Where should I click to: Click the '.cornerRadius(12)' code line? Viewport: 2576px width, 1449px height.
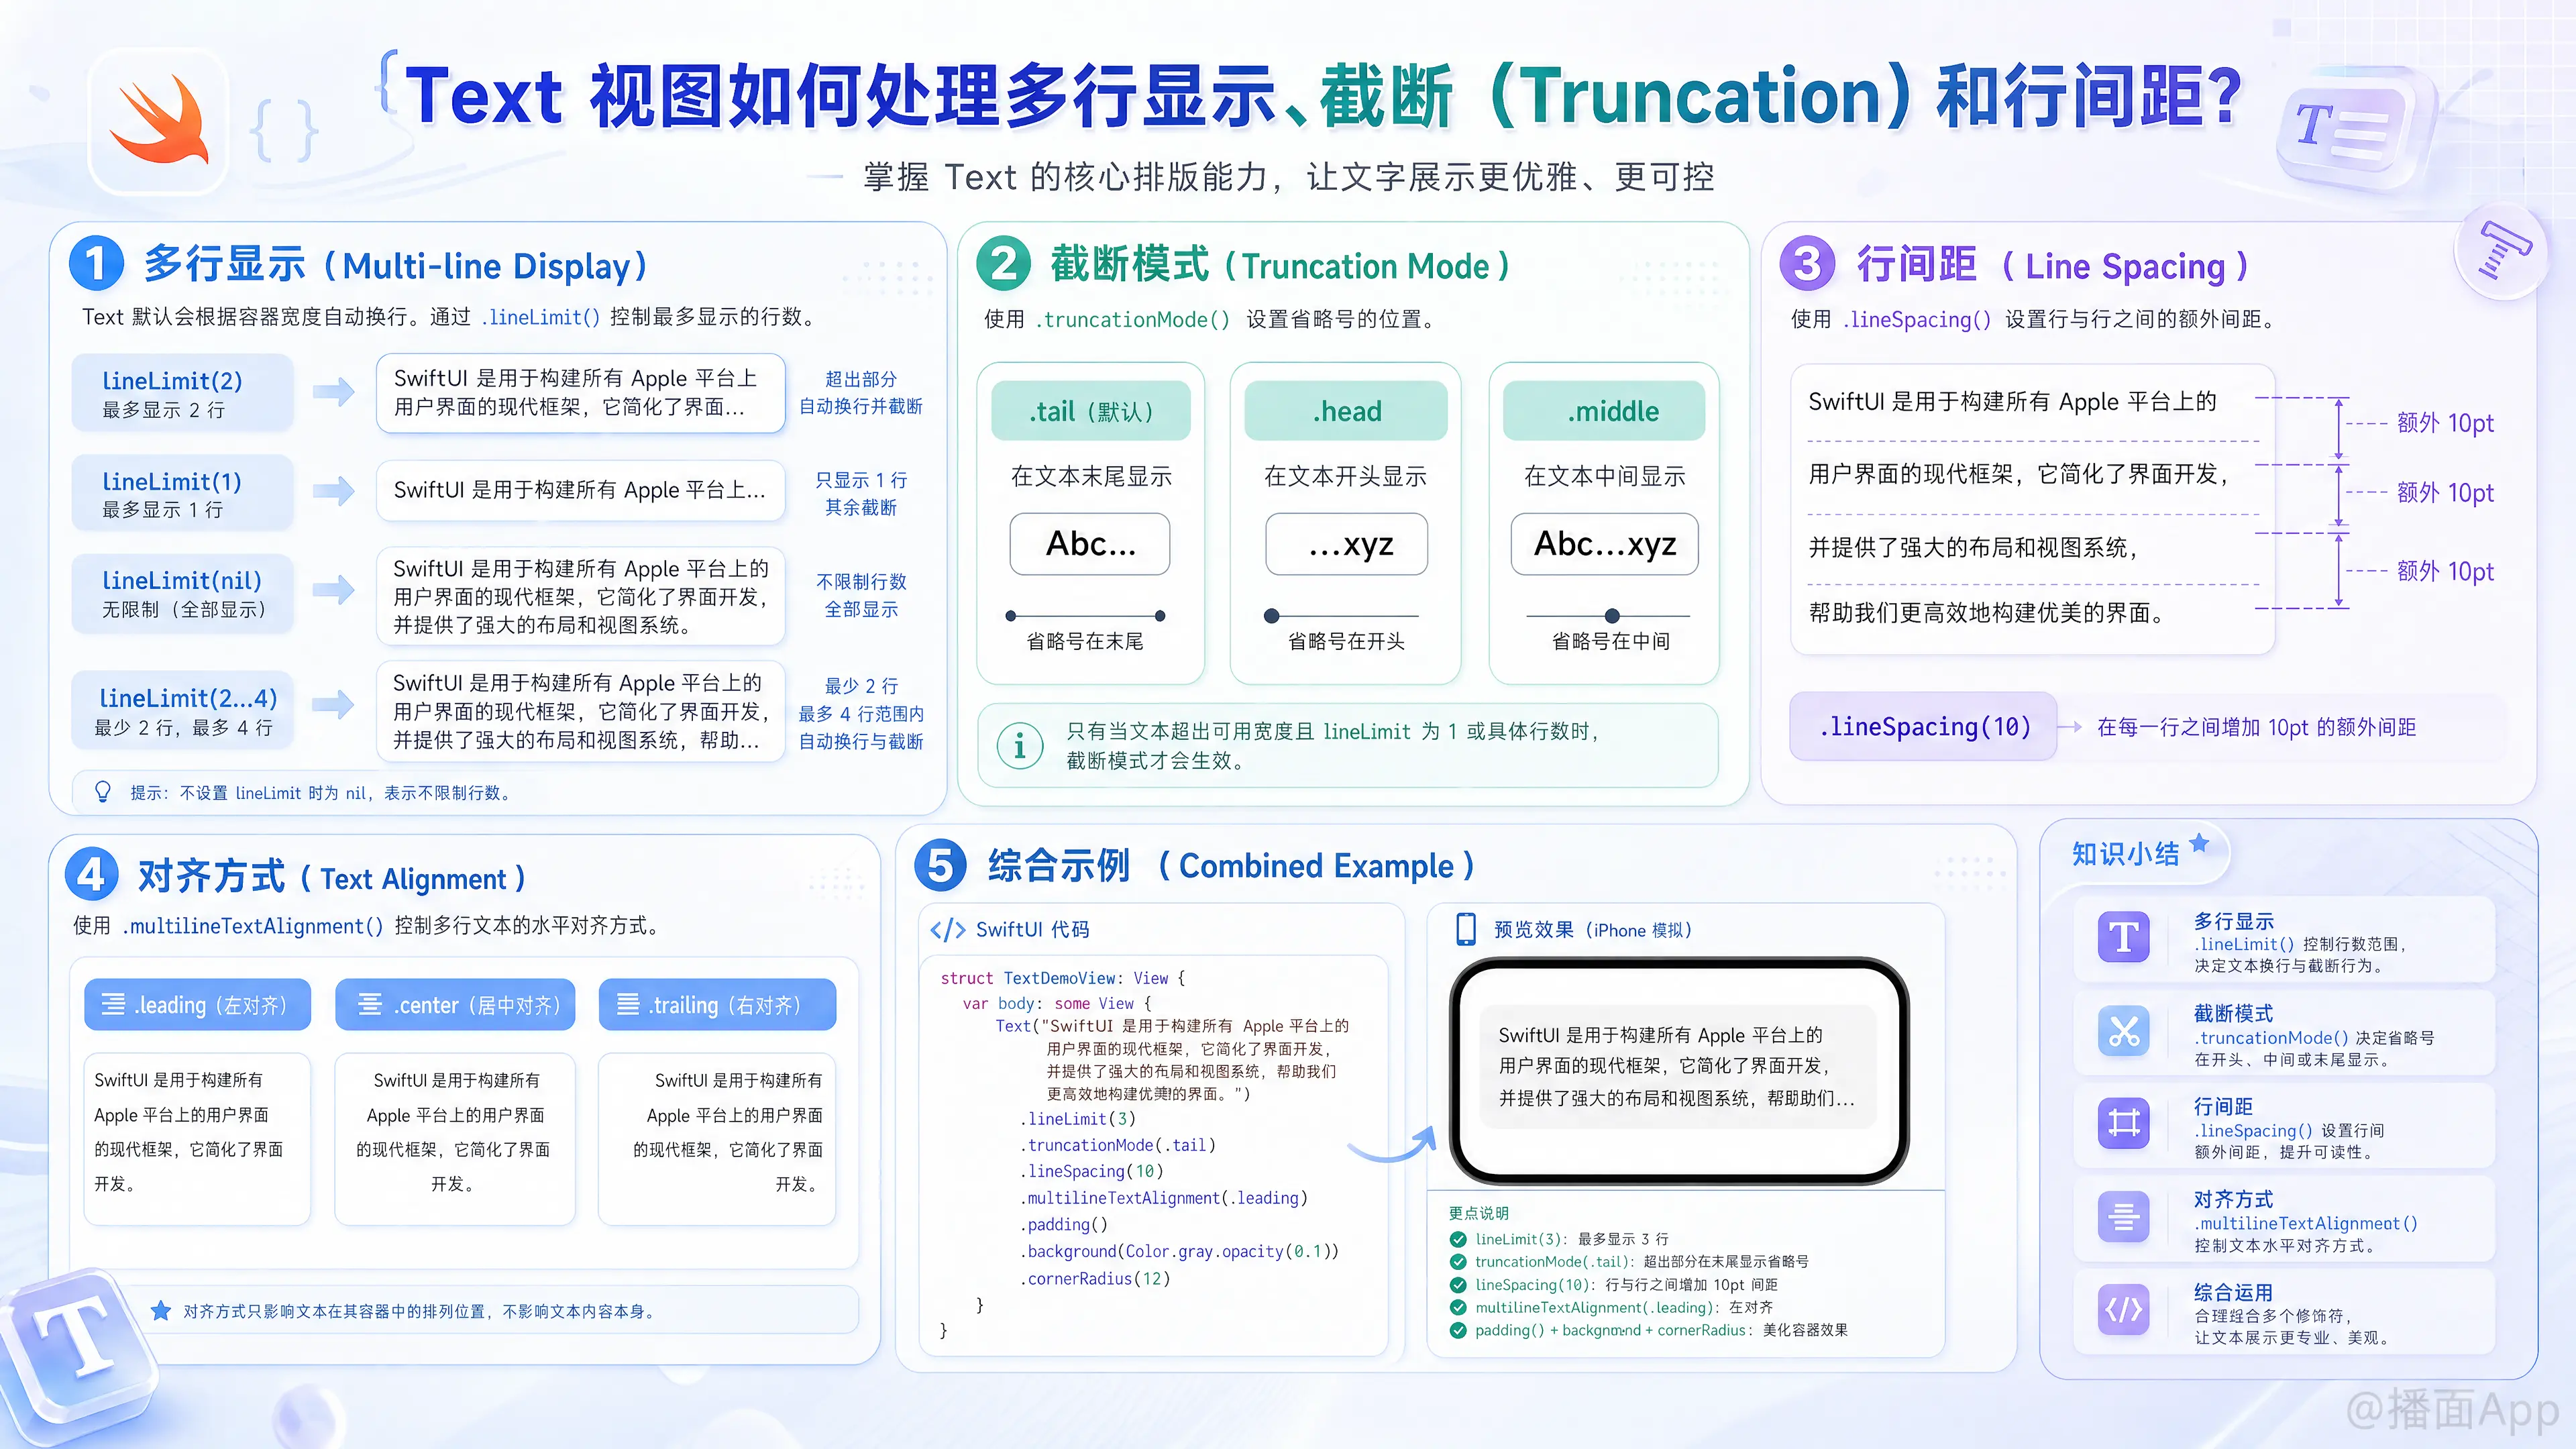pos(1095,1278)
